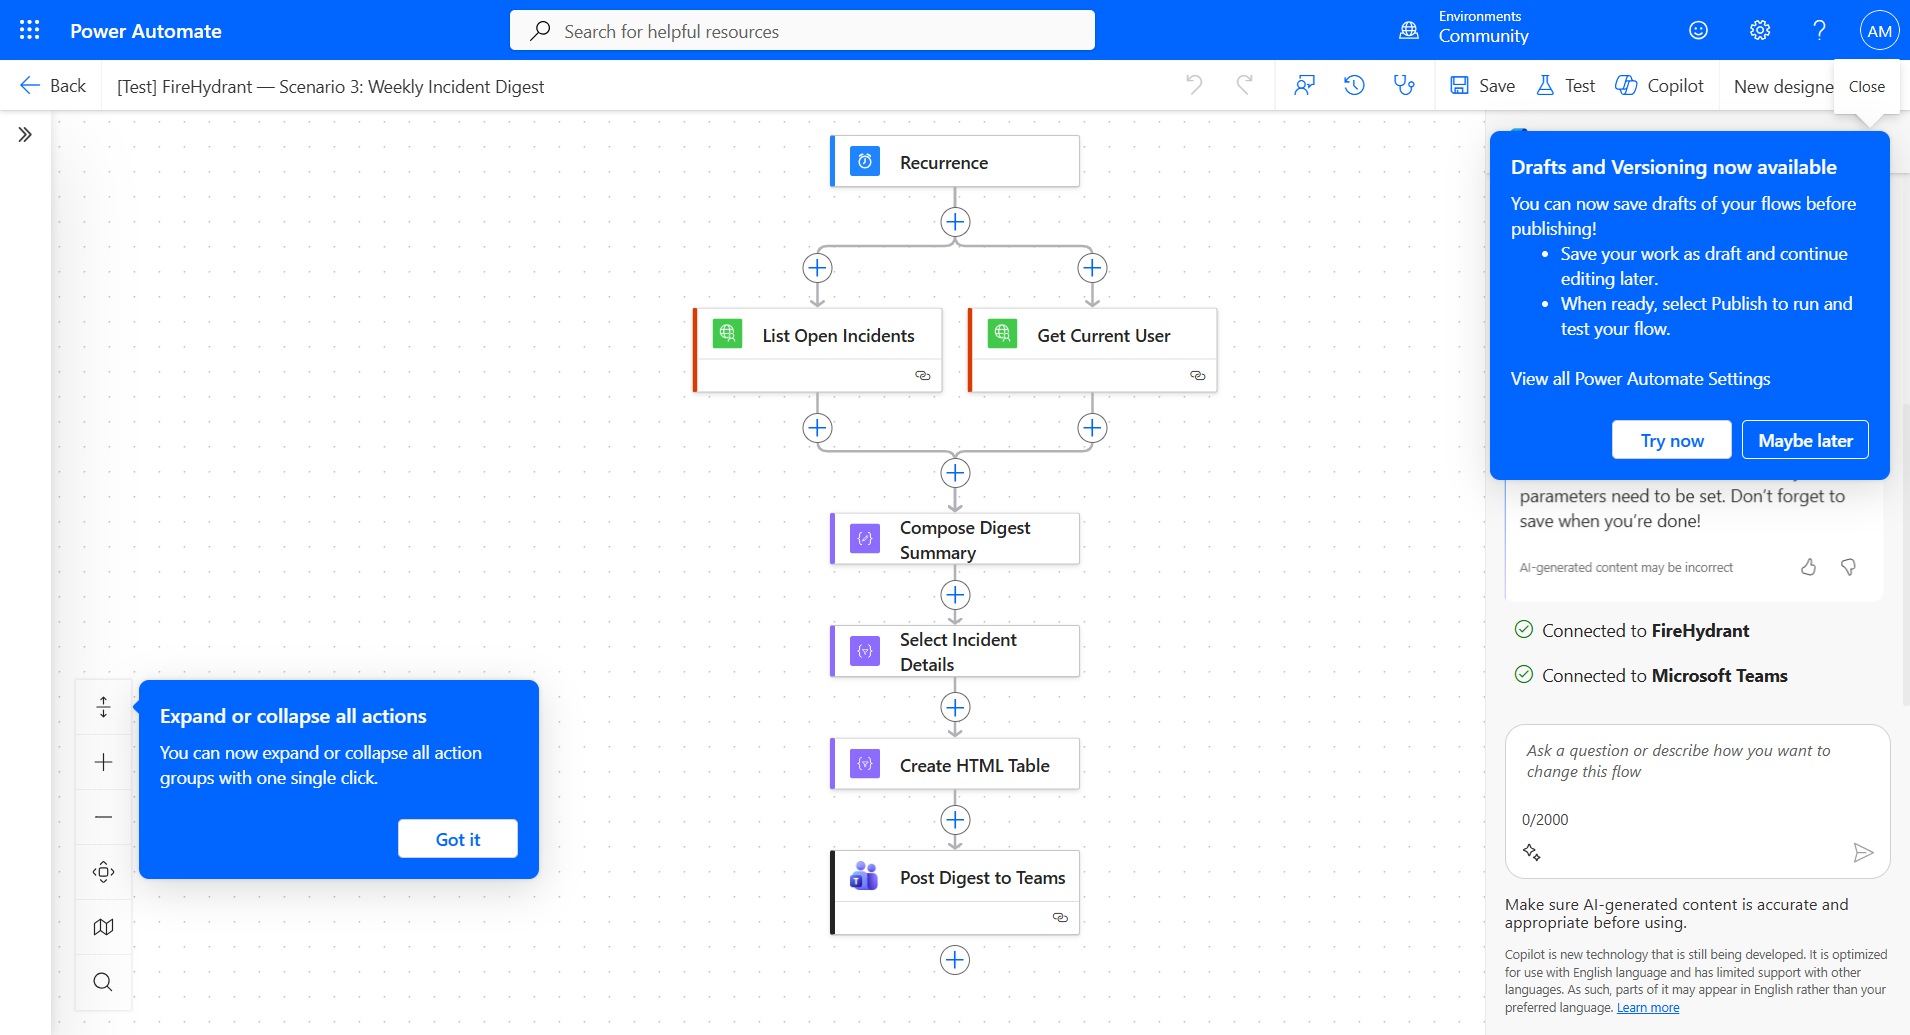The image size is (1910, 1035).
Task: Click the Power Automate title
Action: click(x=146, y=31)
